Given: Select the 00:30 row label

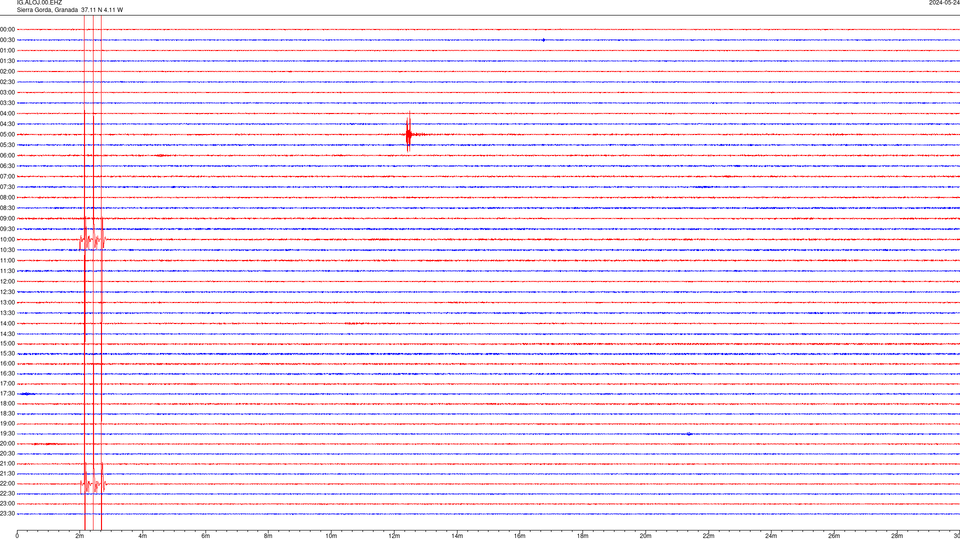Looking at the screenshot, I should pyautogui.click(x=7, y=40).
